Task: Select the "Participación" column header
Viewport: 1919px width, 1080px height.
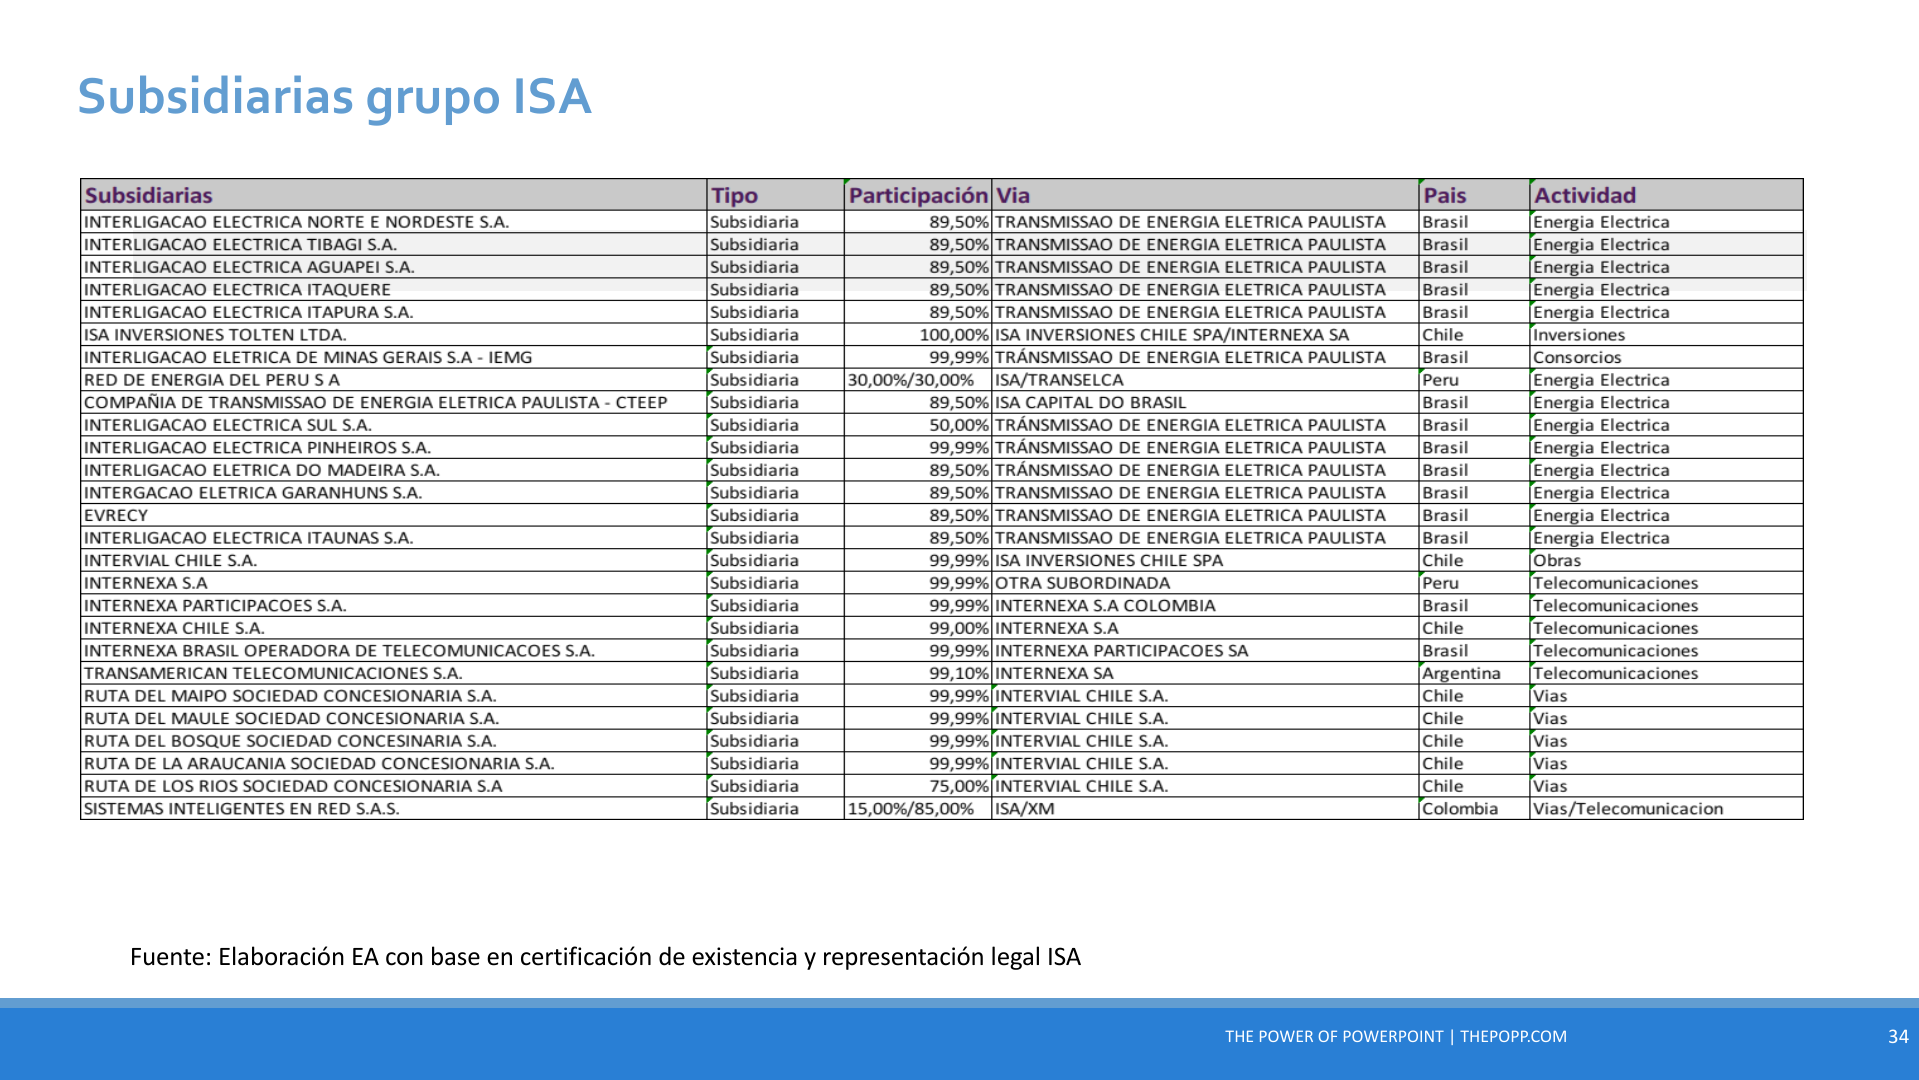Action: point(918,195)
